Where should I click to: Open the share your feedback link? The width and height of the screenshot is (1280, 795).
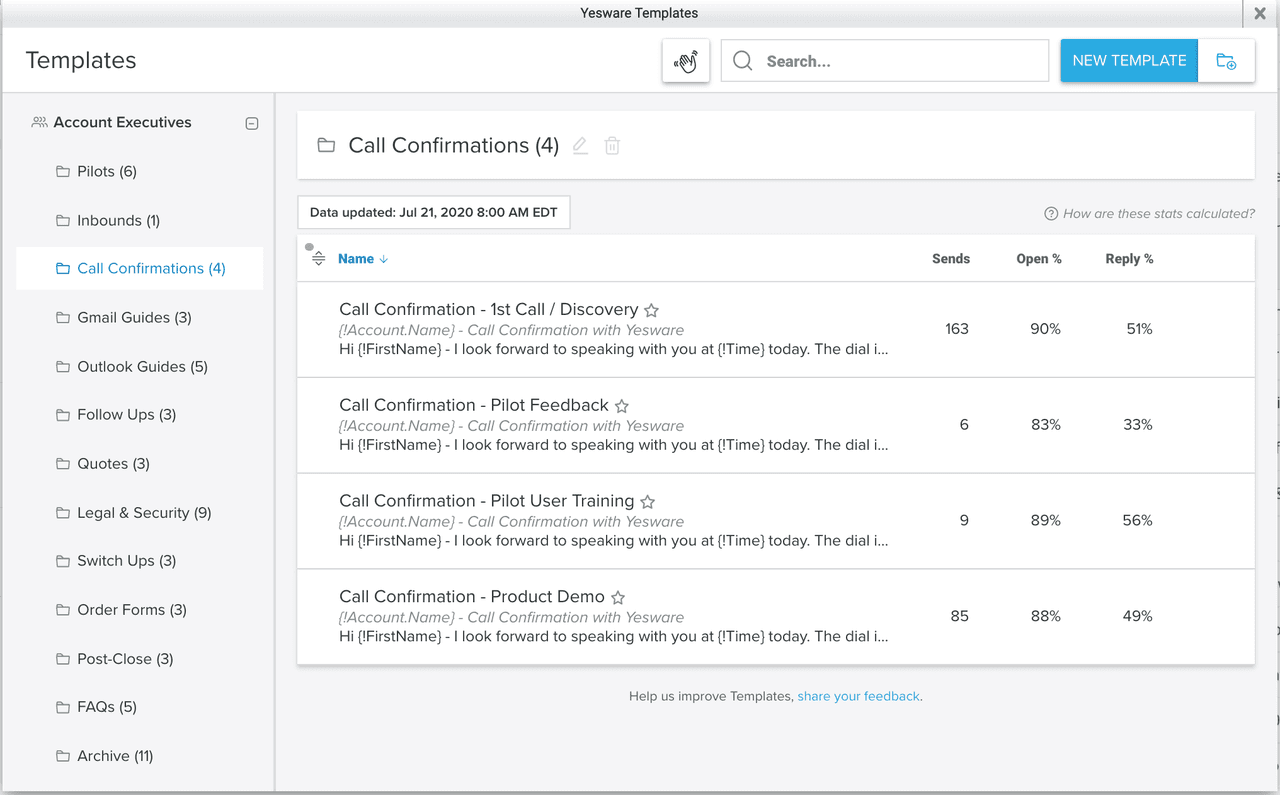point(858,696)
